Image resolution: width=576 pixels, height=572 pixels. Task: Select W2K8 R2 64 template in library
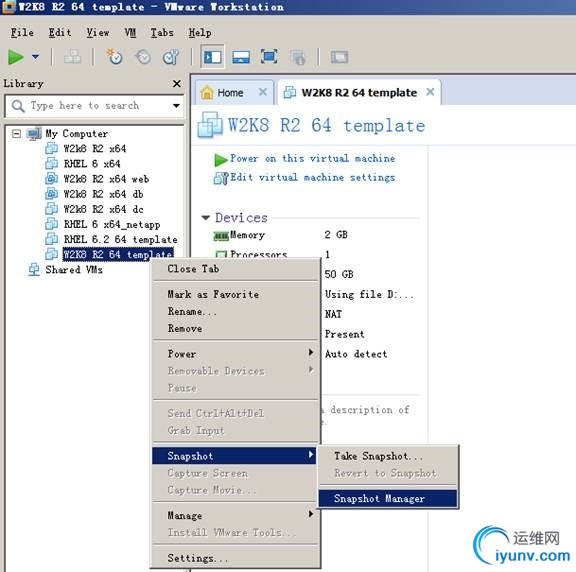point(118,254)
